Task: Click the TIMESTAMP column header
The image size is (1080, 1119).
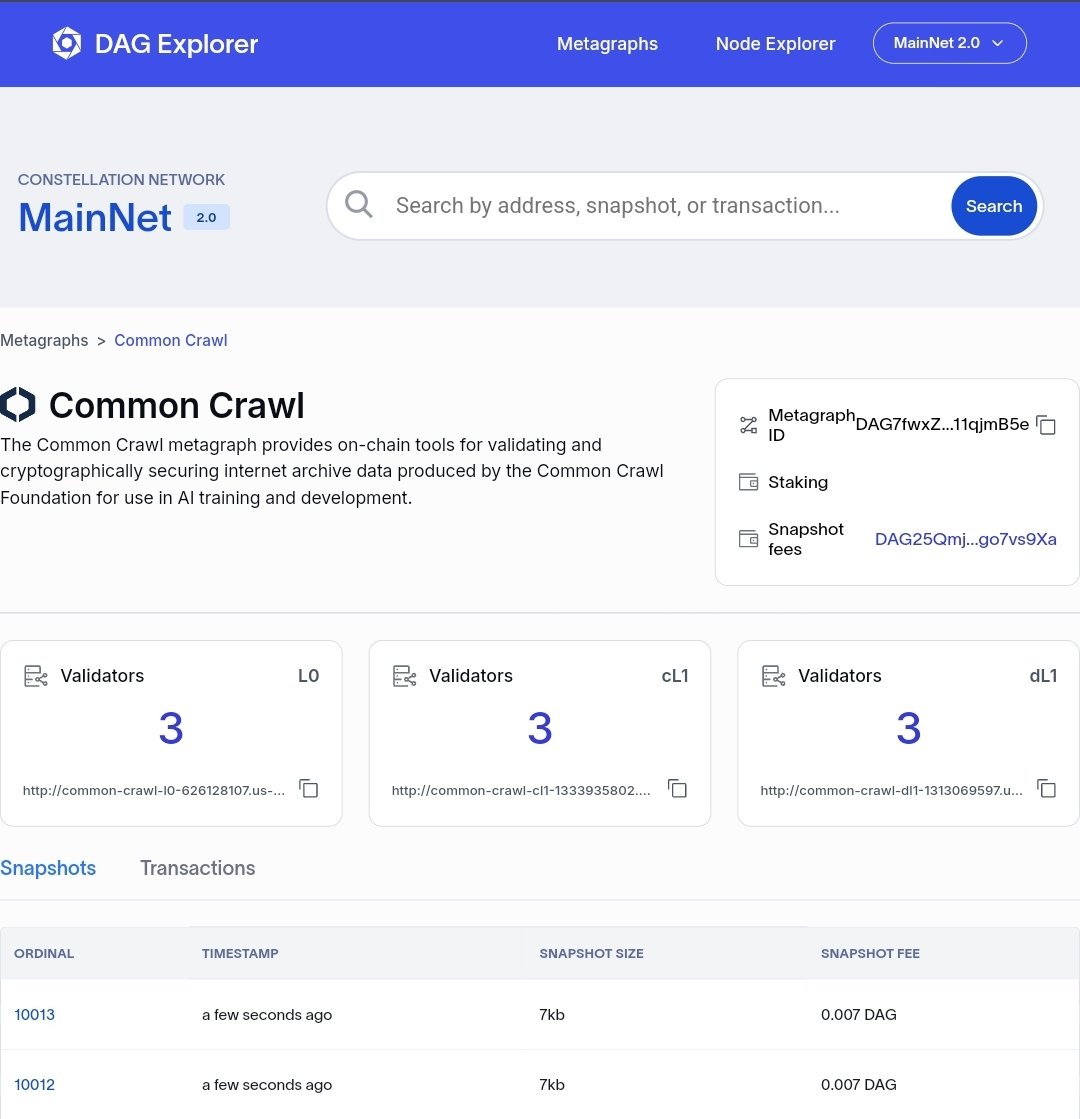Action: click(x=240, y=953)
